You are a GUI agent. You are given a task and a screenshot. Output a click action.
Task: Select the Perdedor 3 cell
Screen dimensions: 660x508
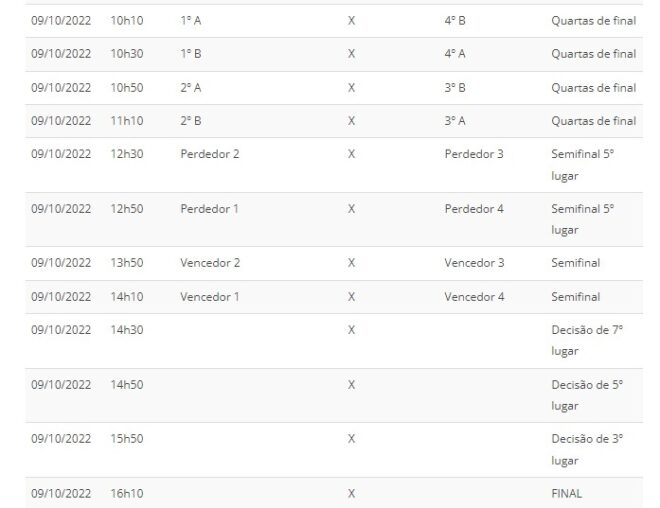474,154
